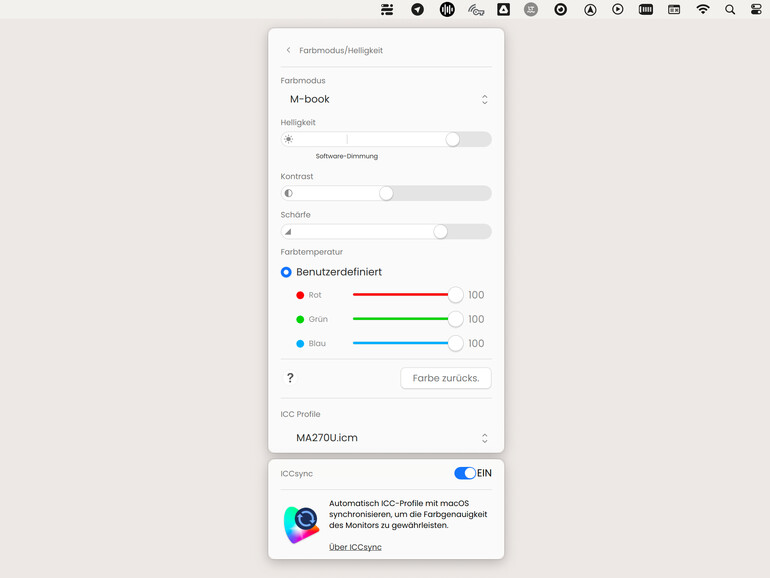
Task: Click the circled play menu bar icon
Action: (x=618, y=9)
